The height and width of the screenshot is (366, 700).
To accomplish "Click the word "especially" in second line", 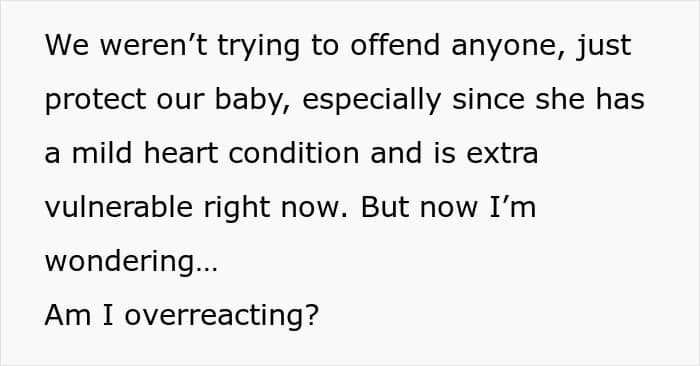I will (372, 101).
